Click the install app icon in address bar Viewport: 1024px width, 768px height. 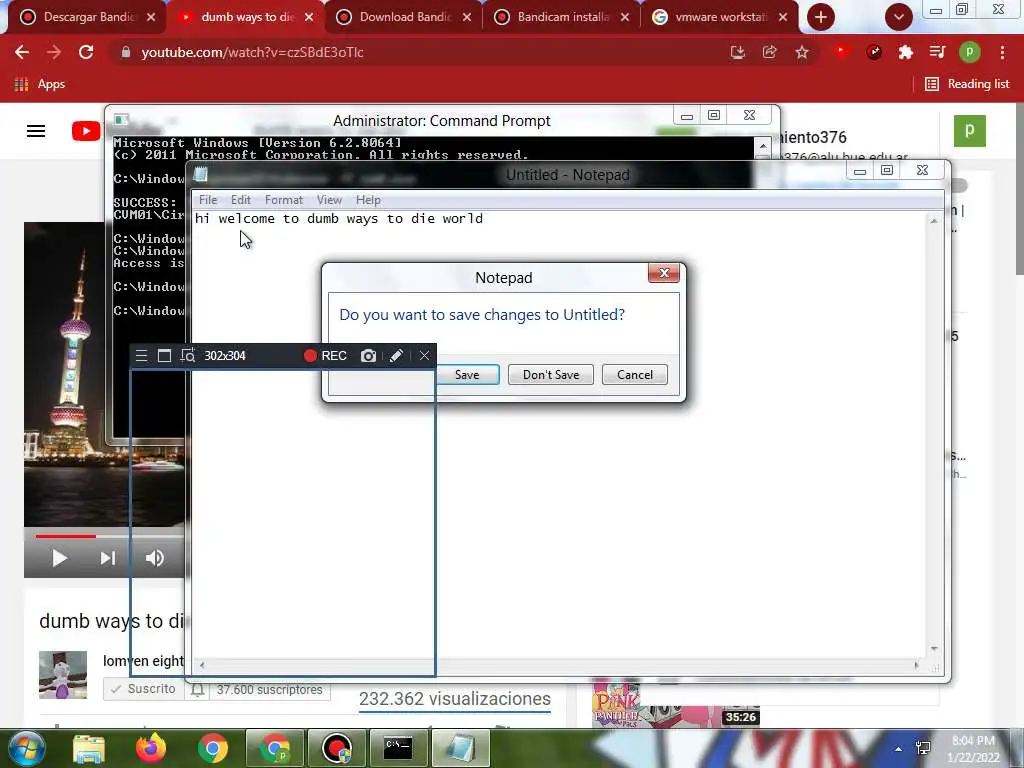pos(737,52)
